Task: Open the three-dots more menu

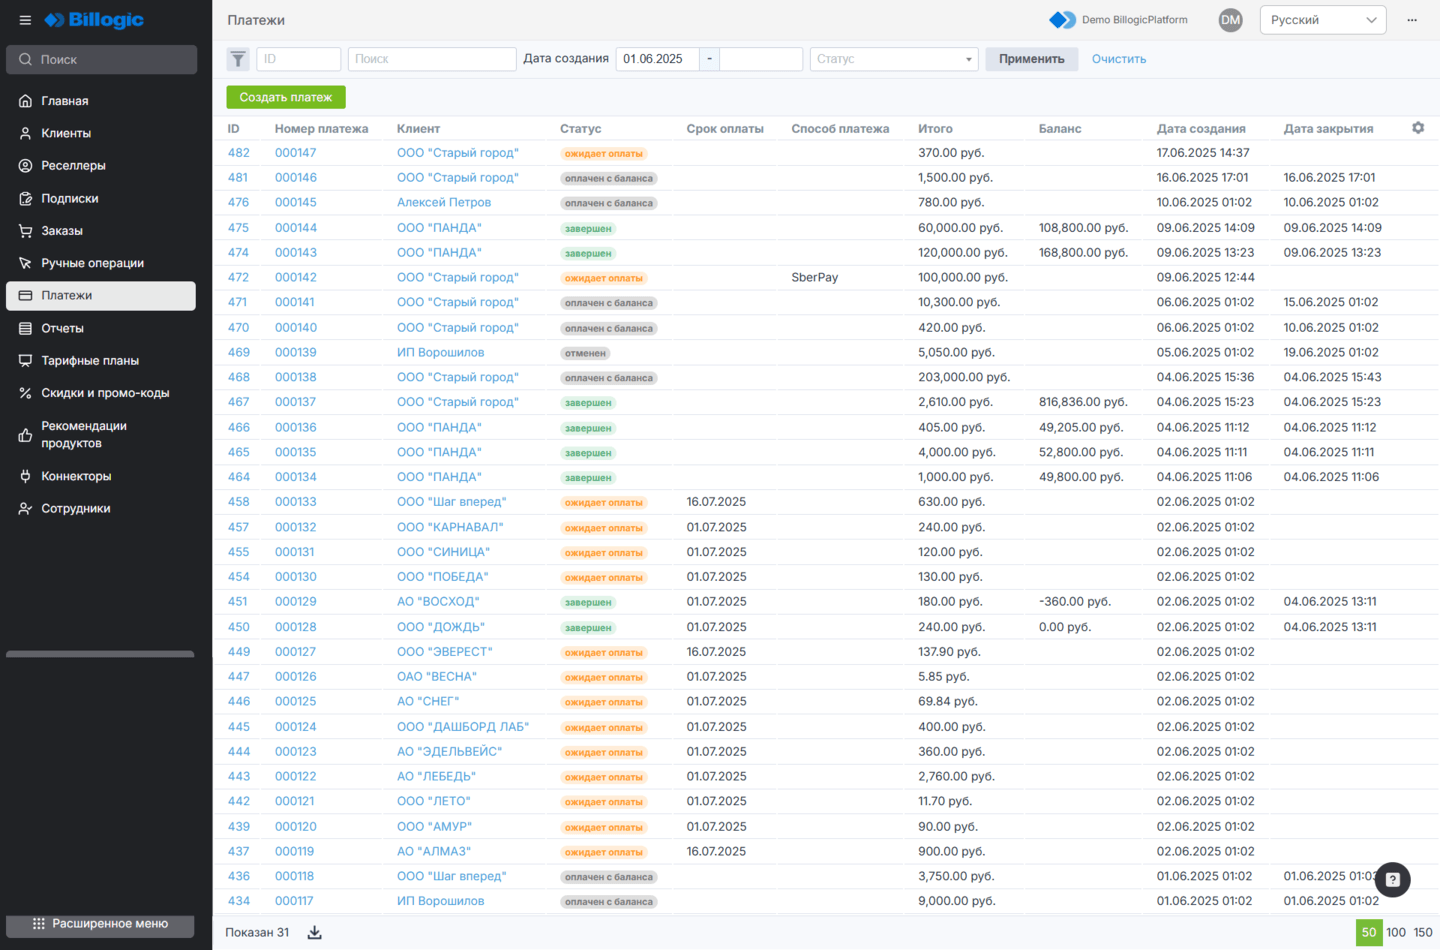Action: tap(1412, 20)
